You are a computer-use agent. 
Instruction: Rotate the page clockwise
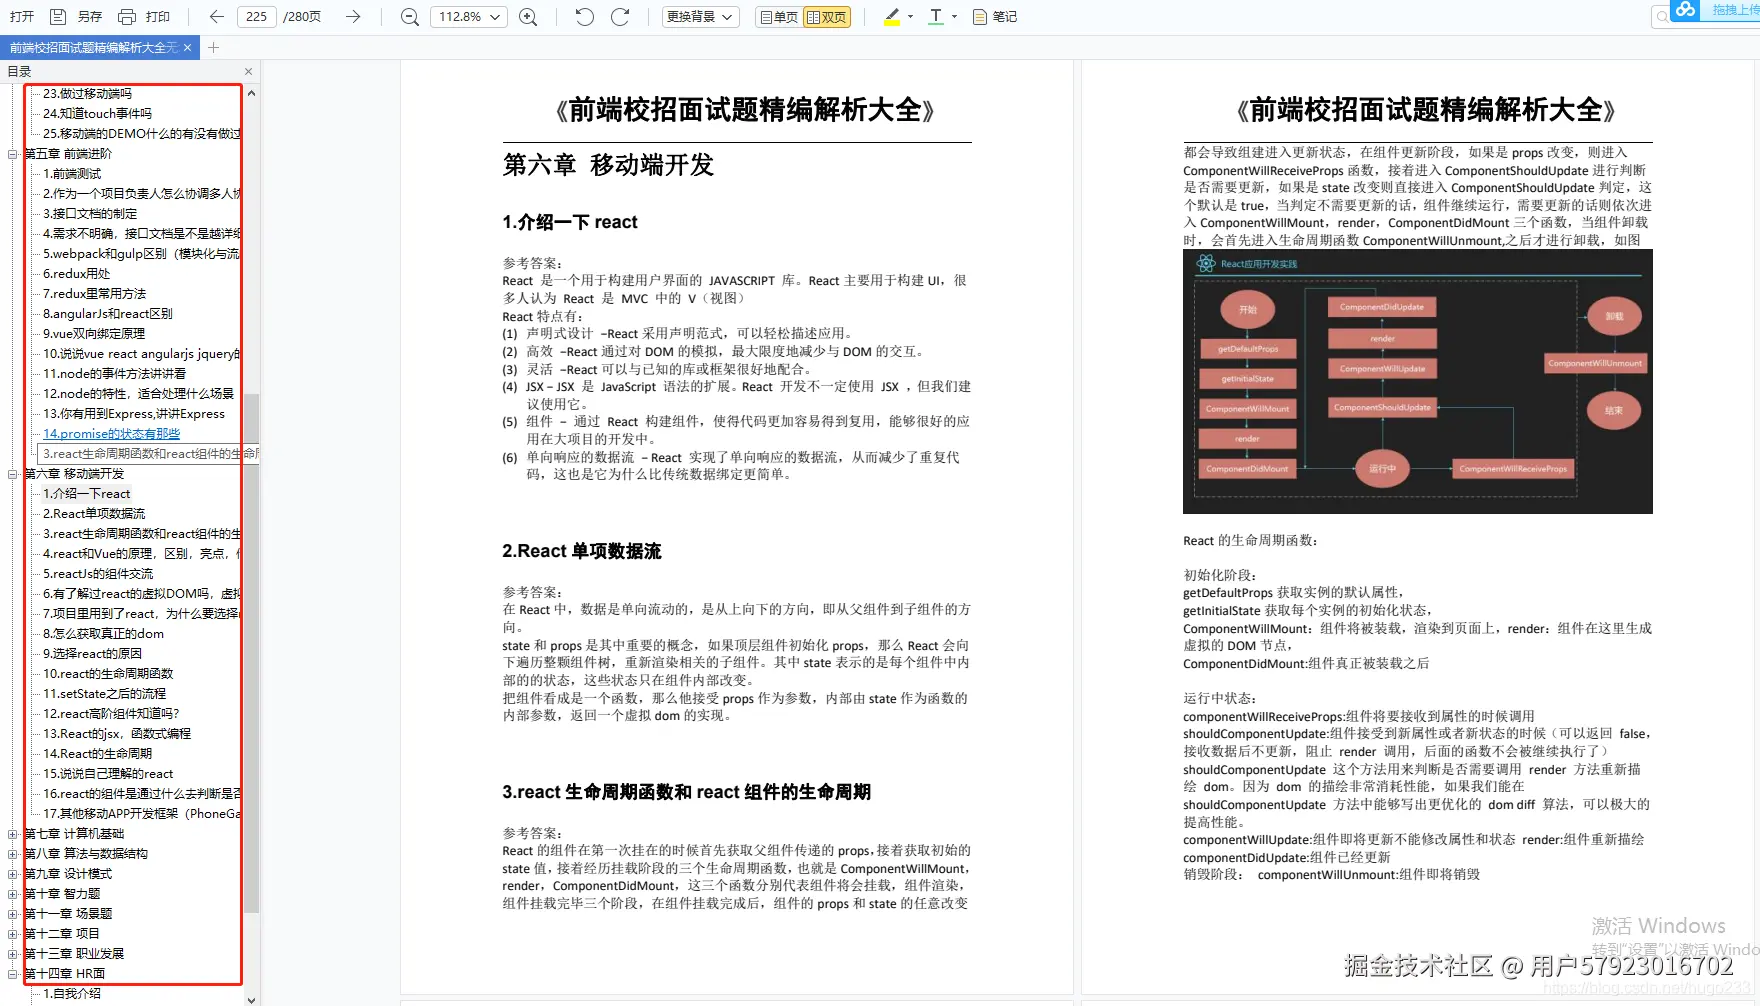[620, 17]
